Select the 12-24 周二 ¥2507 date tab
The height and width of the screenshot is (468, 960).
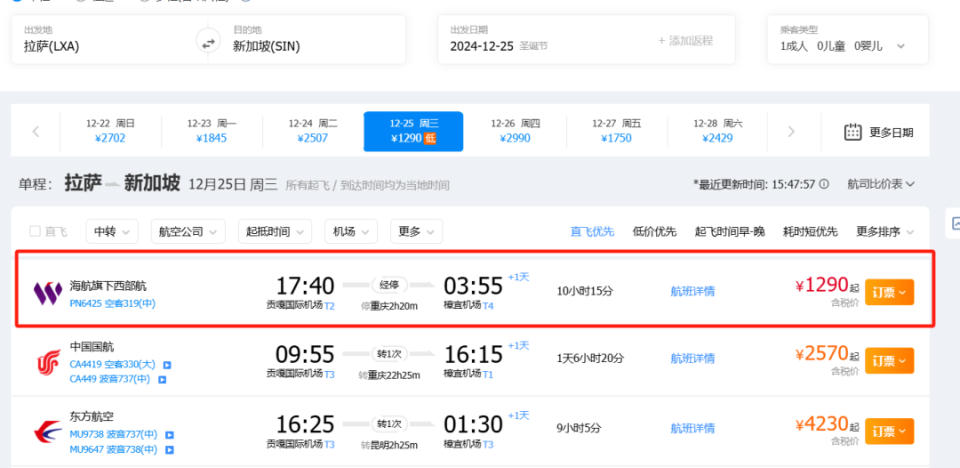click(313, 131)
